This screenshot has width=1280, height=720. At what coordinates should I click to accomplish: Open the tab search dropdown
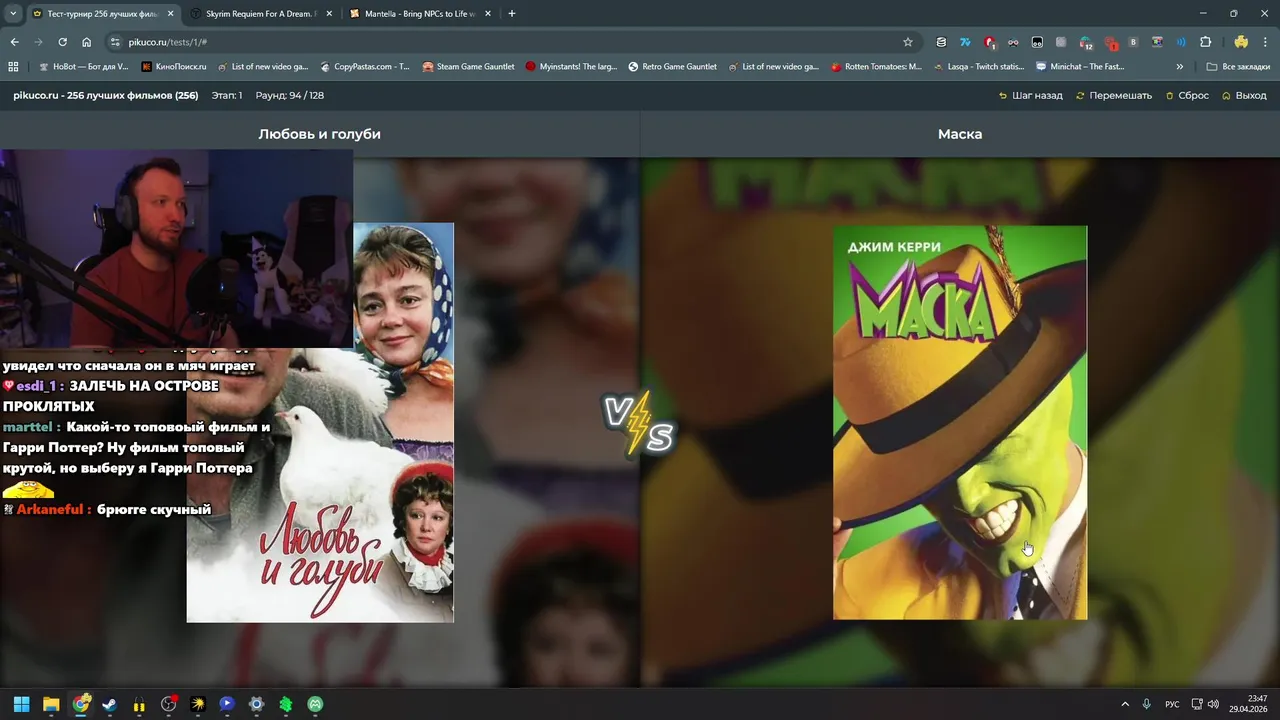tap(13, 14)
